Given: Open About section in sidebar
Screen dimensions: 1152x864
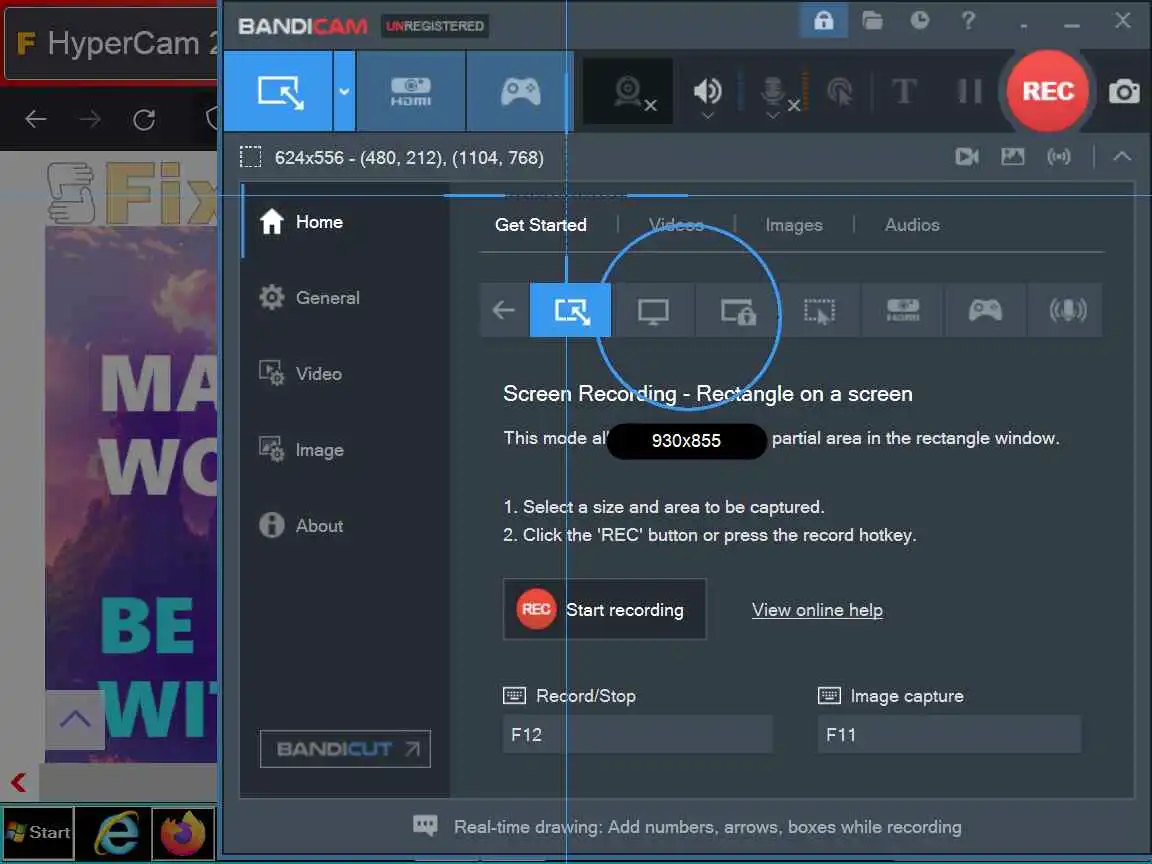Looking at the screenshot, I should [x=345, y=525].
